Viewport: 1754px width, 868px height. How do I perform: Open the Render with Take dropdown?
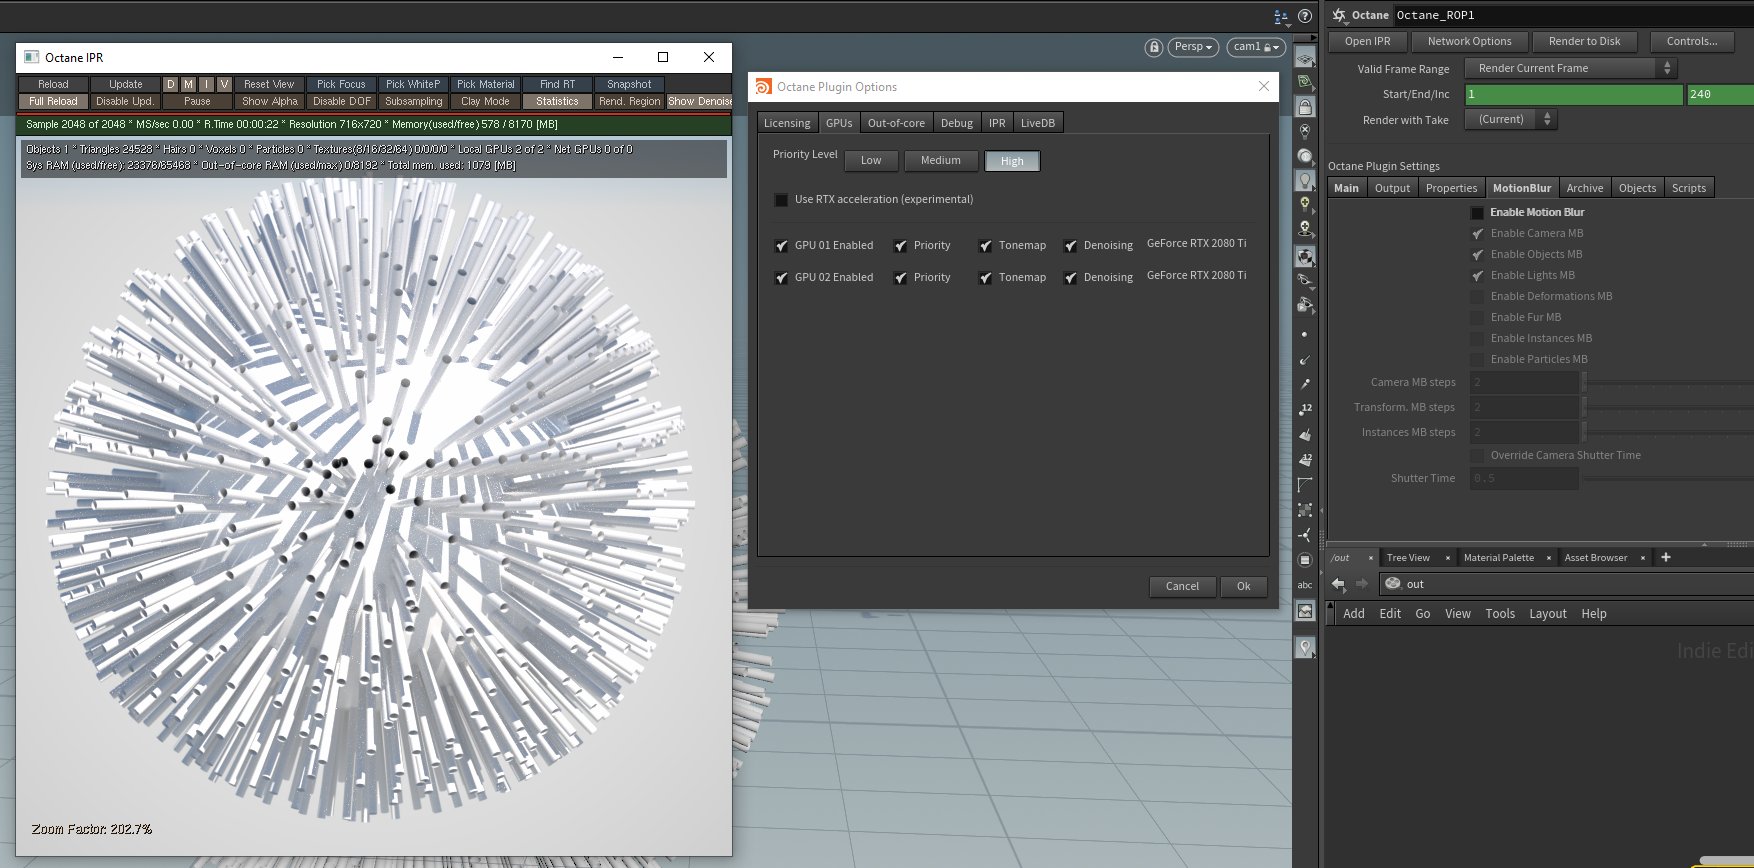pyautogui.click(x=1511, y=119)
